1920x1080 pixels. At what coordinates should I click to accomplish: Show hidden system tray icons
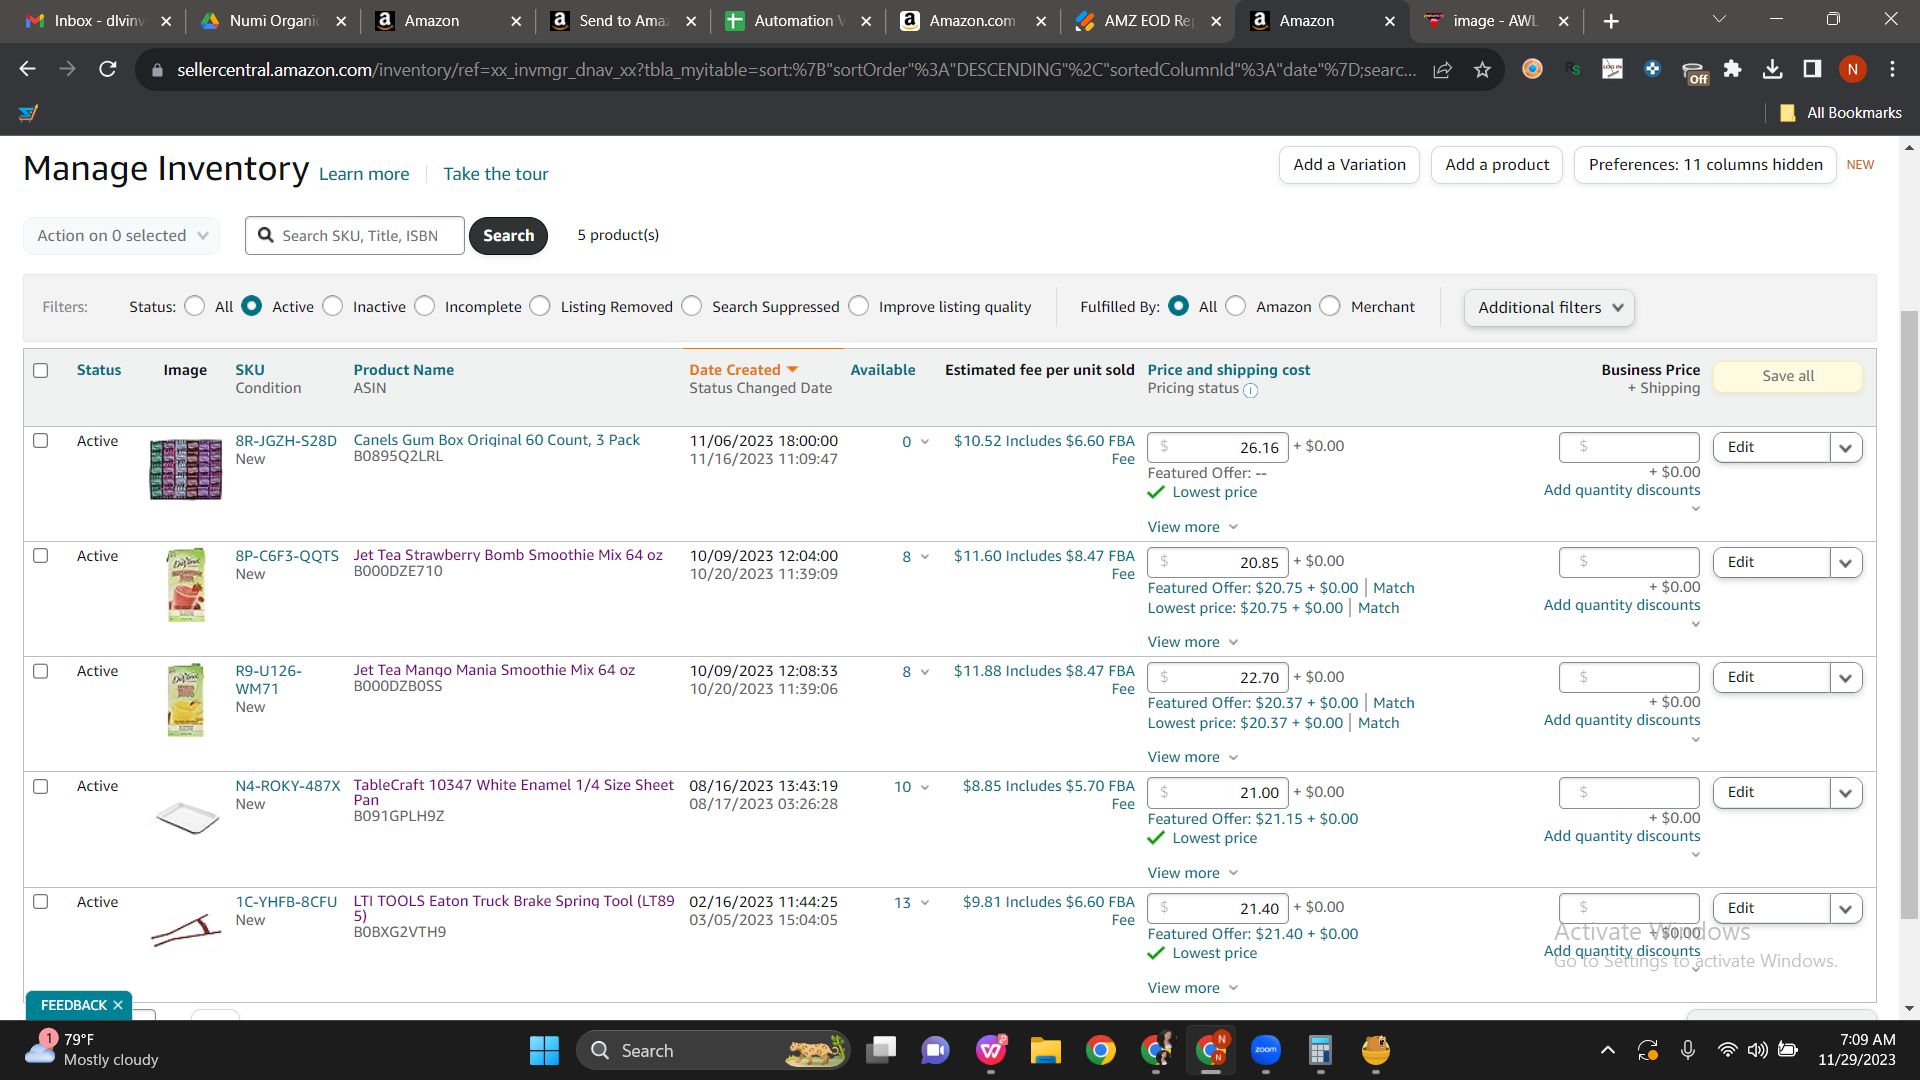(1607, 1050)
